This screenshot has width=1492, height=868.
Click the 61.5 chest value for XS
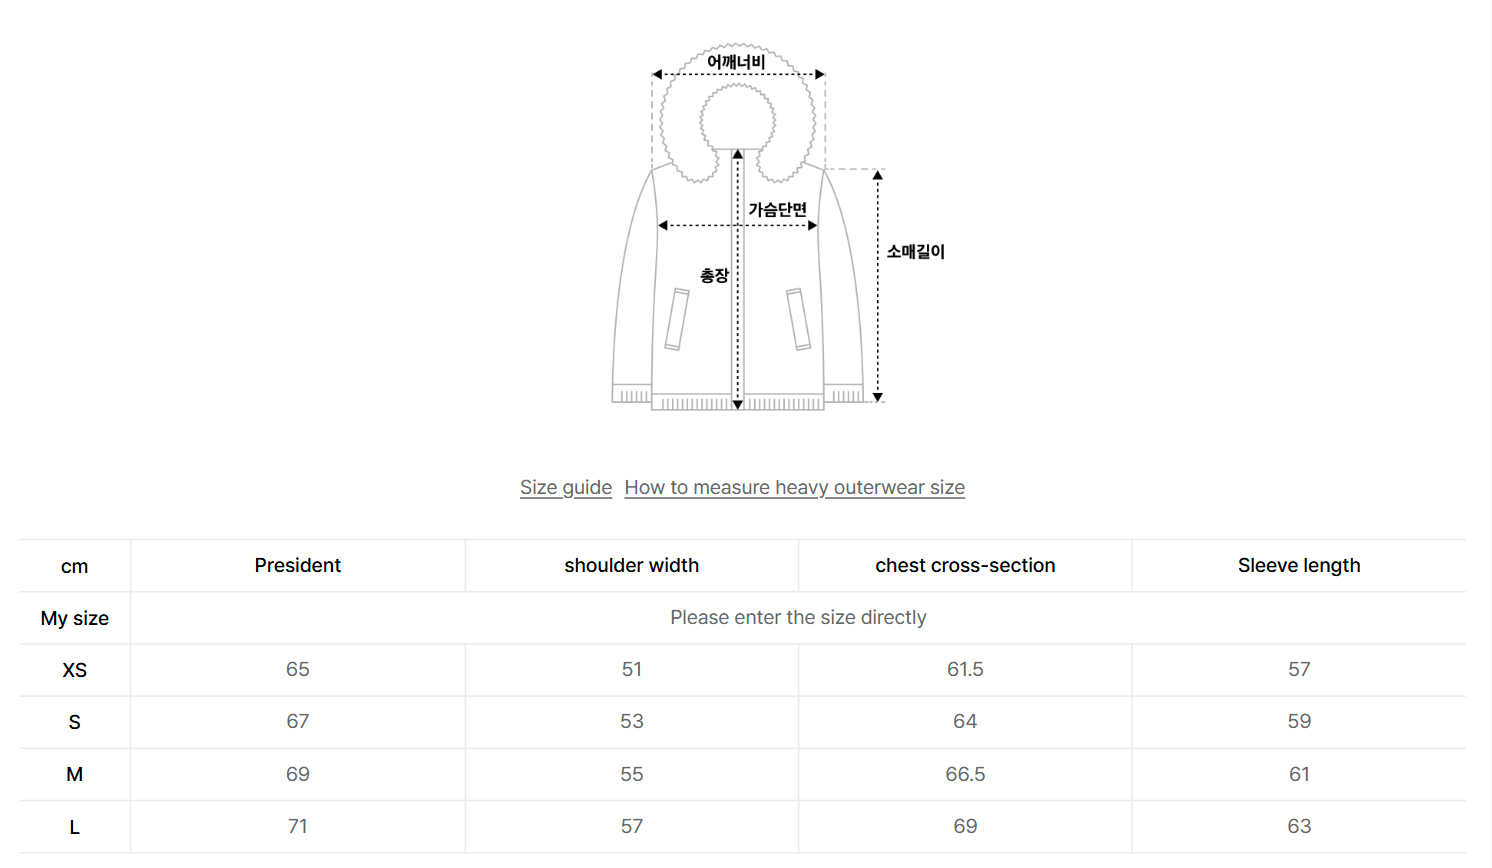(x=965, y=670)
